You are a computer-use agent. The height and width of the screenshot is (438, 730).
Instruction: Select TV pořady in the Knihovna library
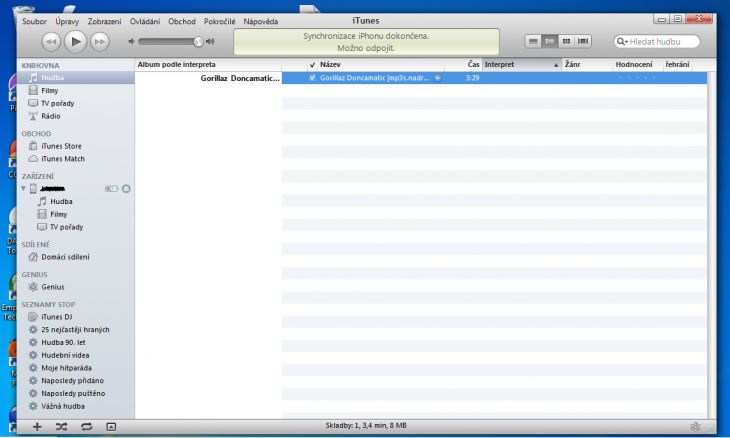[76, 103]
